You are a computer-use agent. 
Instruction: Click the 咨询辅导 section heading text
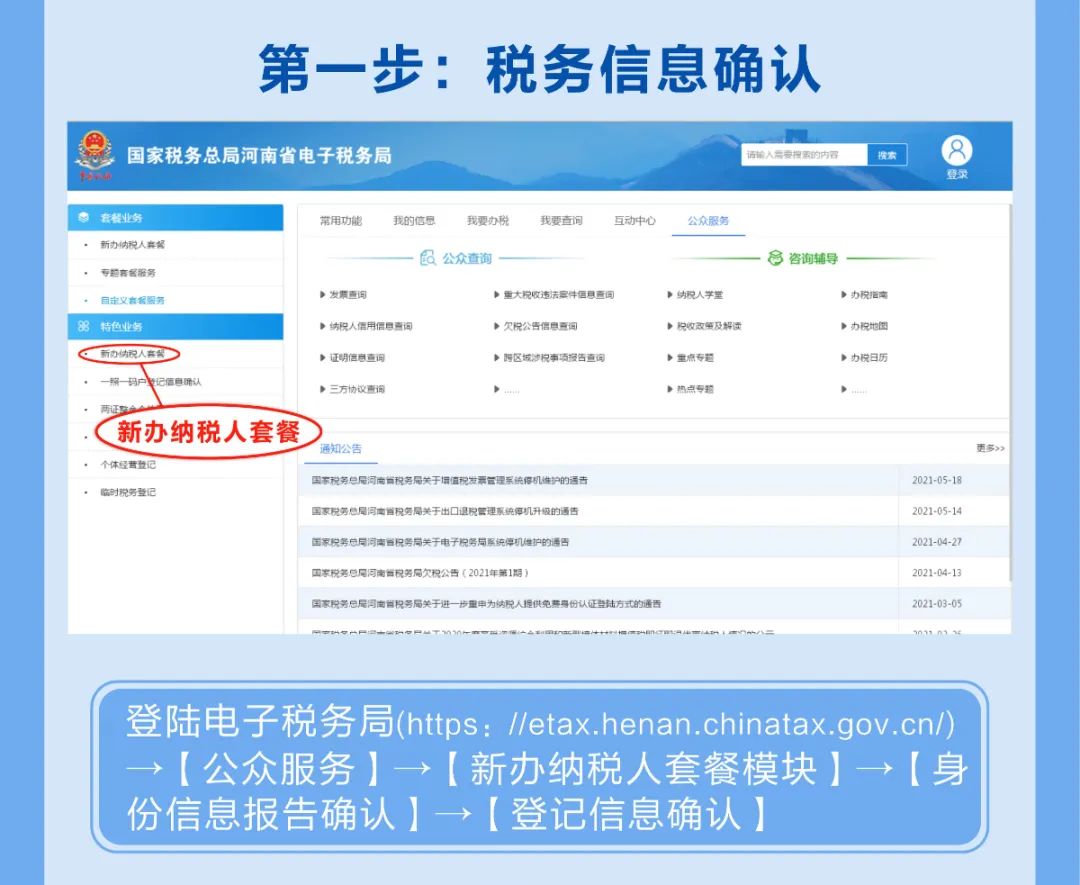[x=813, y=259]
